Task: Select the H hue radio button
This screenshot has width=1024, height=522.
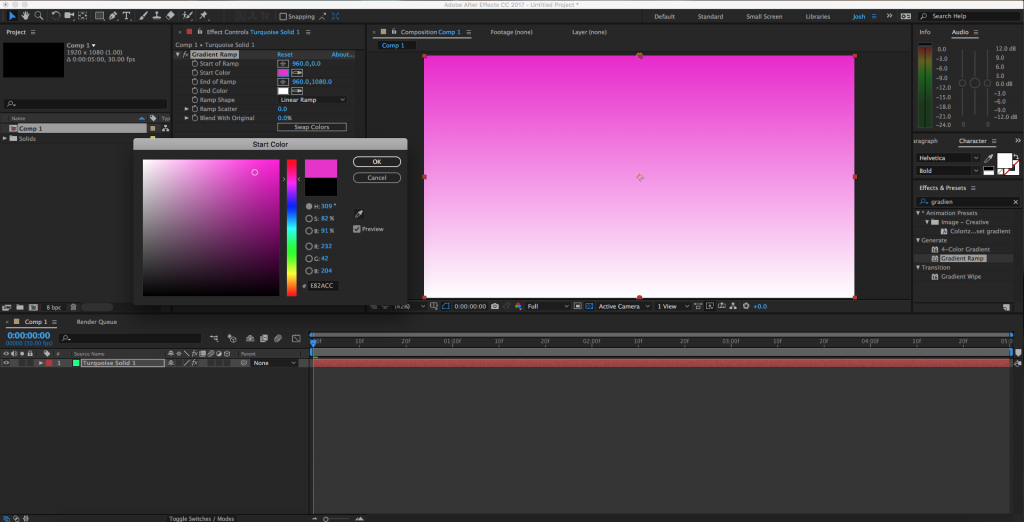Action: (x=310, y=206)
